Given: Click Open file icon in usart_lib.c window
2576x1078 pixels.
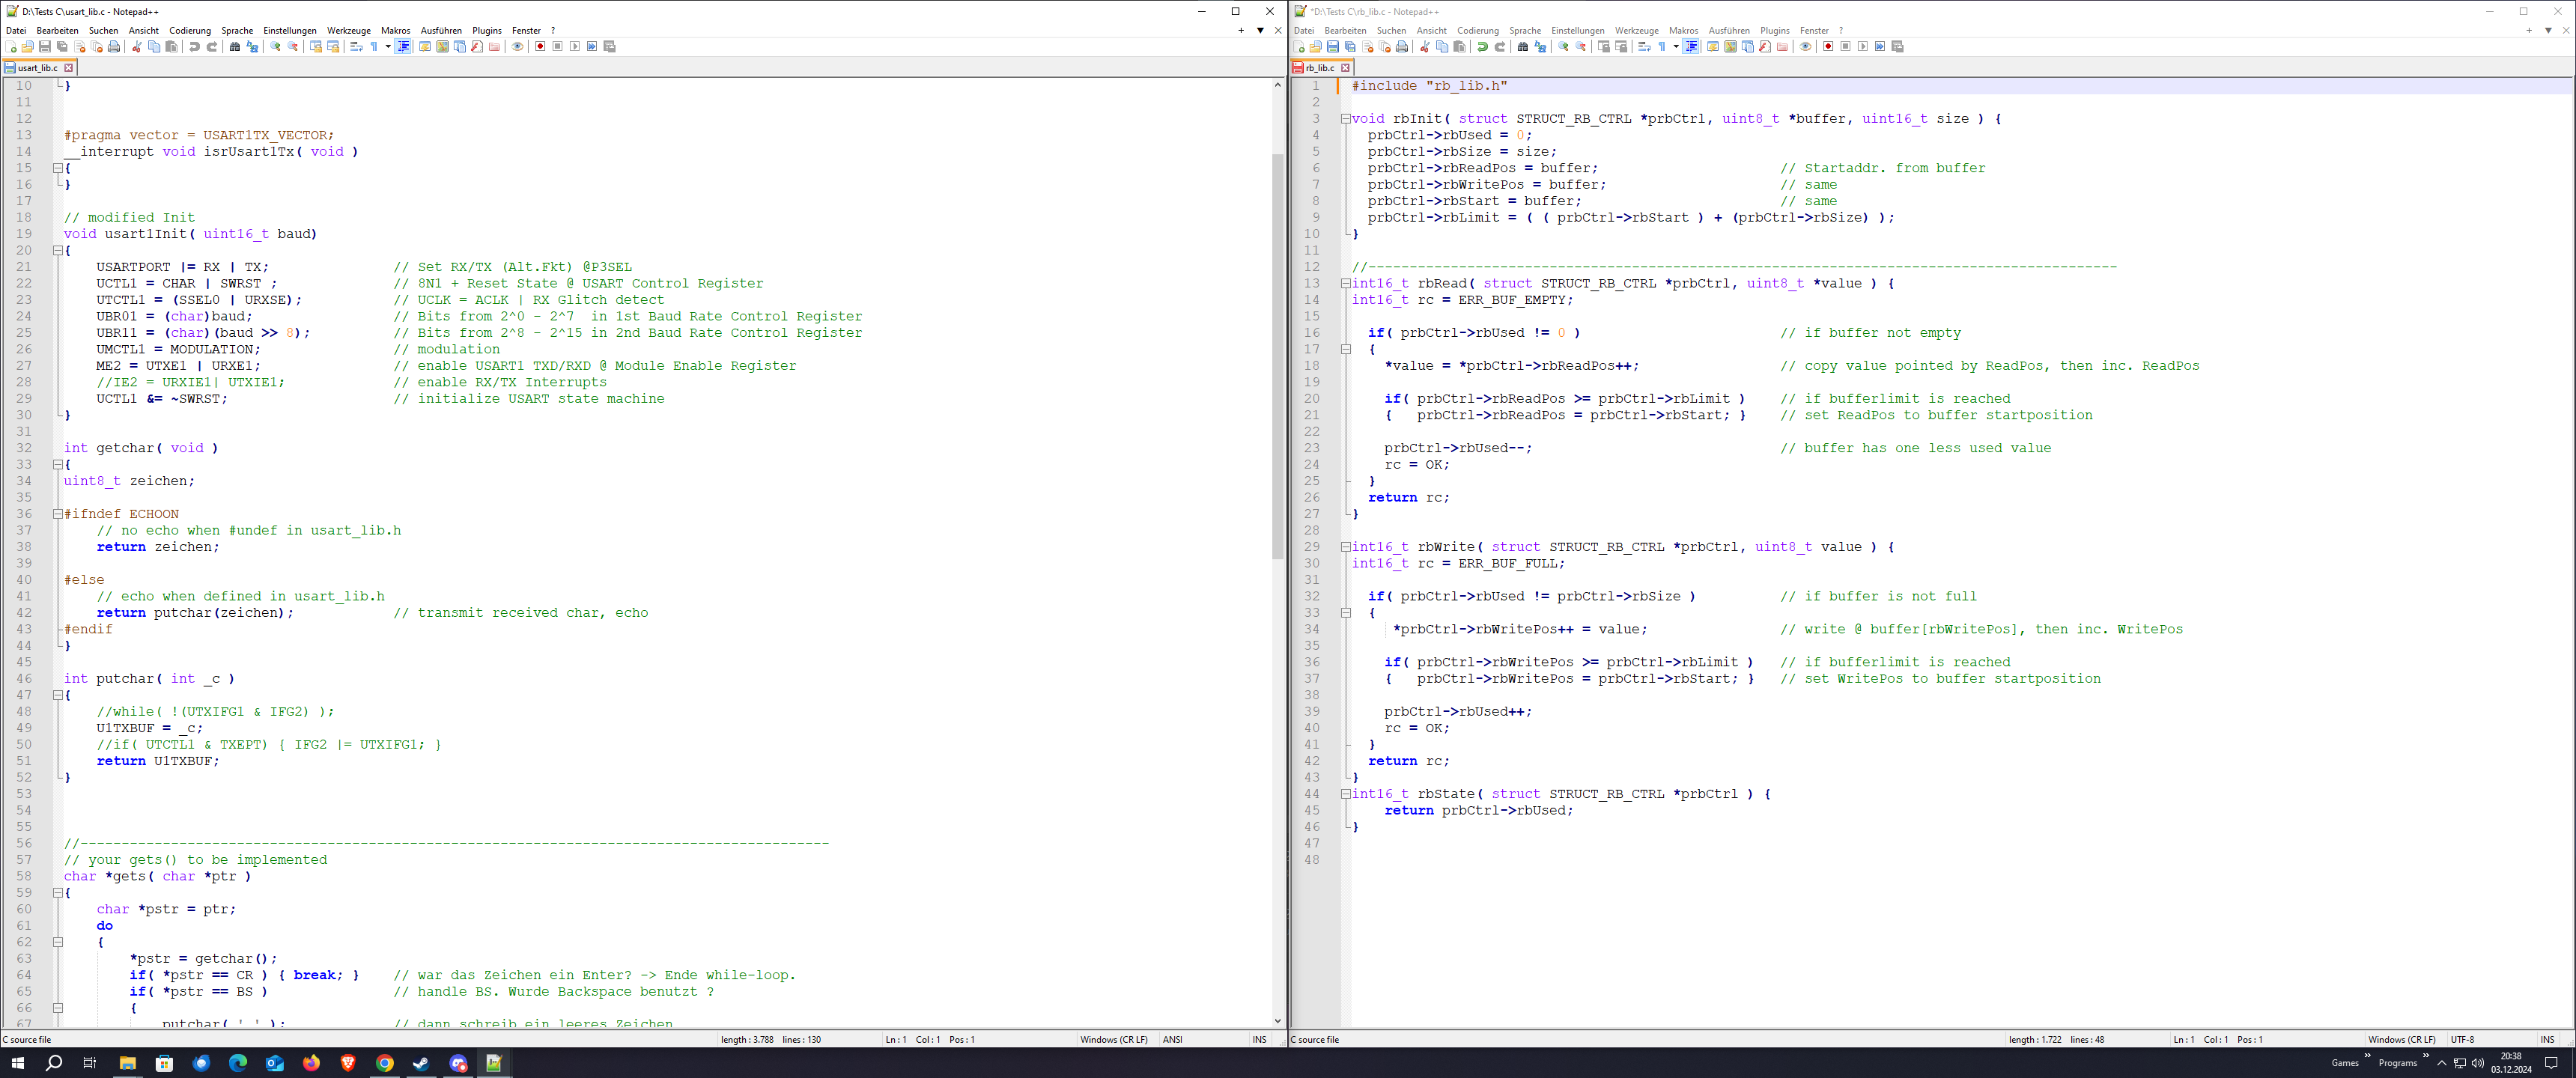Looking at the screenshot, I should point(27,47).
